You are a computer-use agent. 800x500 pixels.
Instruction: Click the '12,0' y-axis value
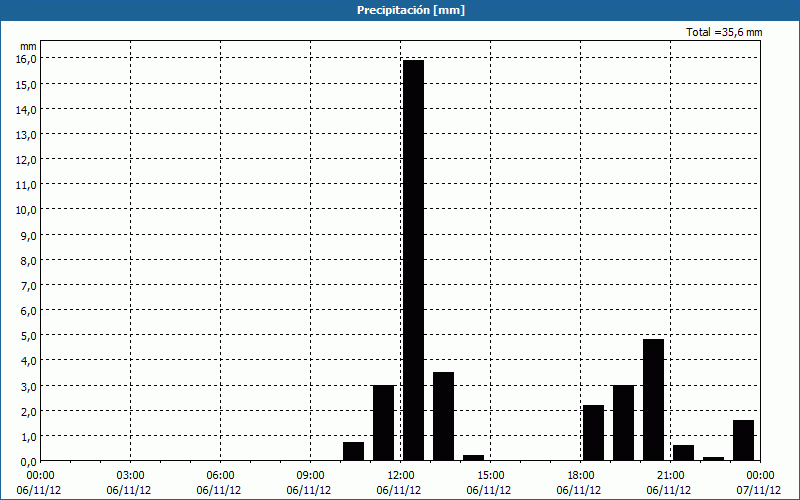coord(26,160)
